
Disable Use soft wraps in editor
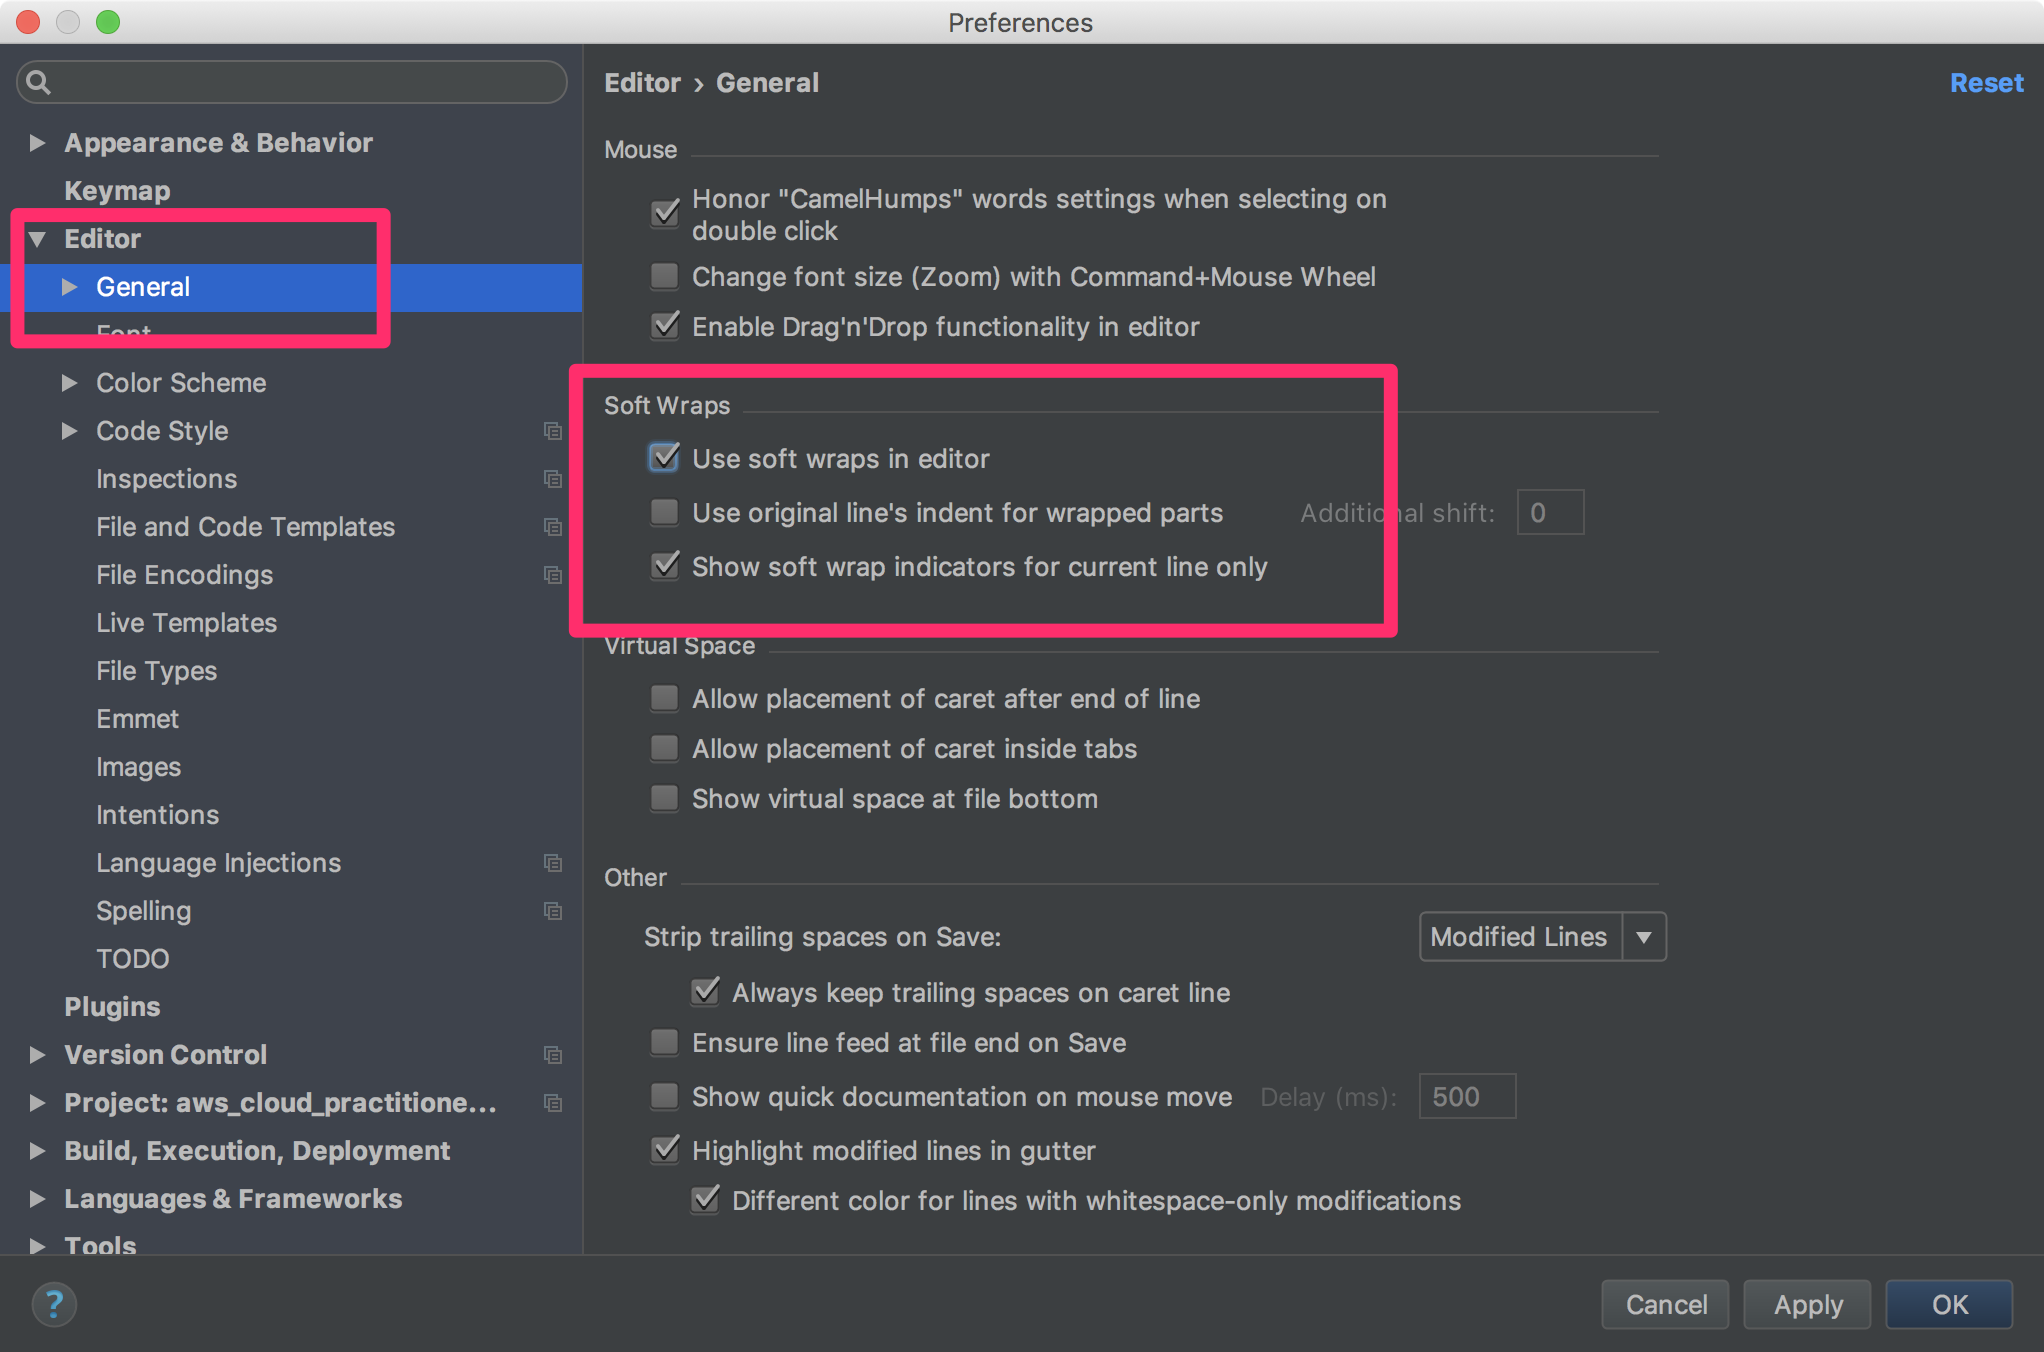pos(664,458)
